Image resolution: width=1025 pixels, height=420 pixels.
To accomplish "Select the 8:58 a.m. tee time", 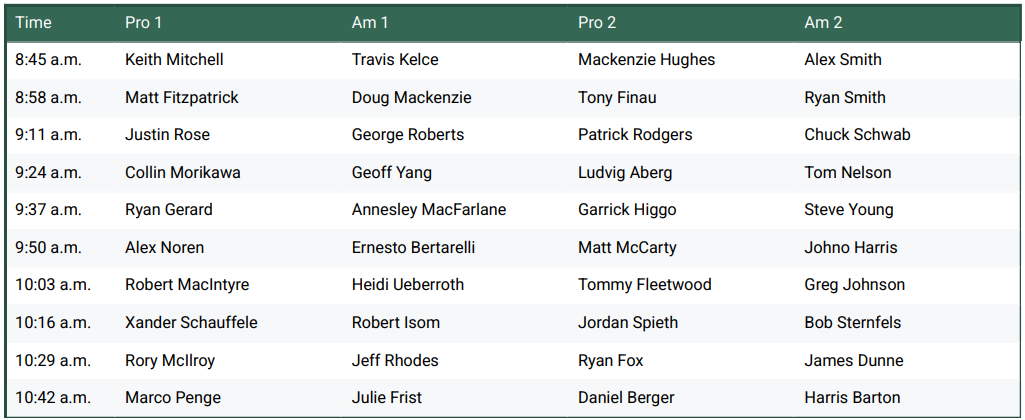I will click(48, 98).
